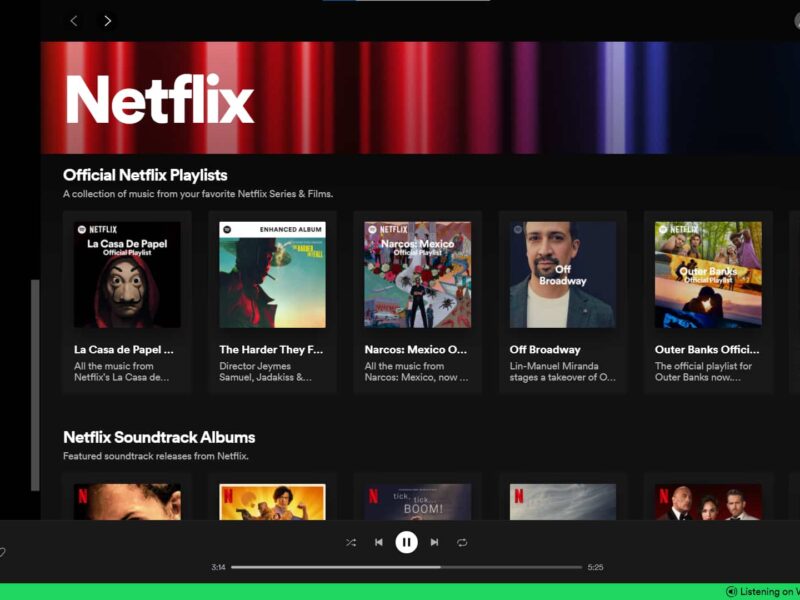Navigate forward using the right chevron arrow
This screenshot has width=800, height=600.
[107, 20]
